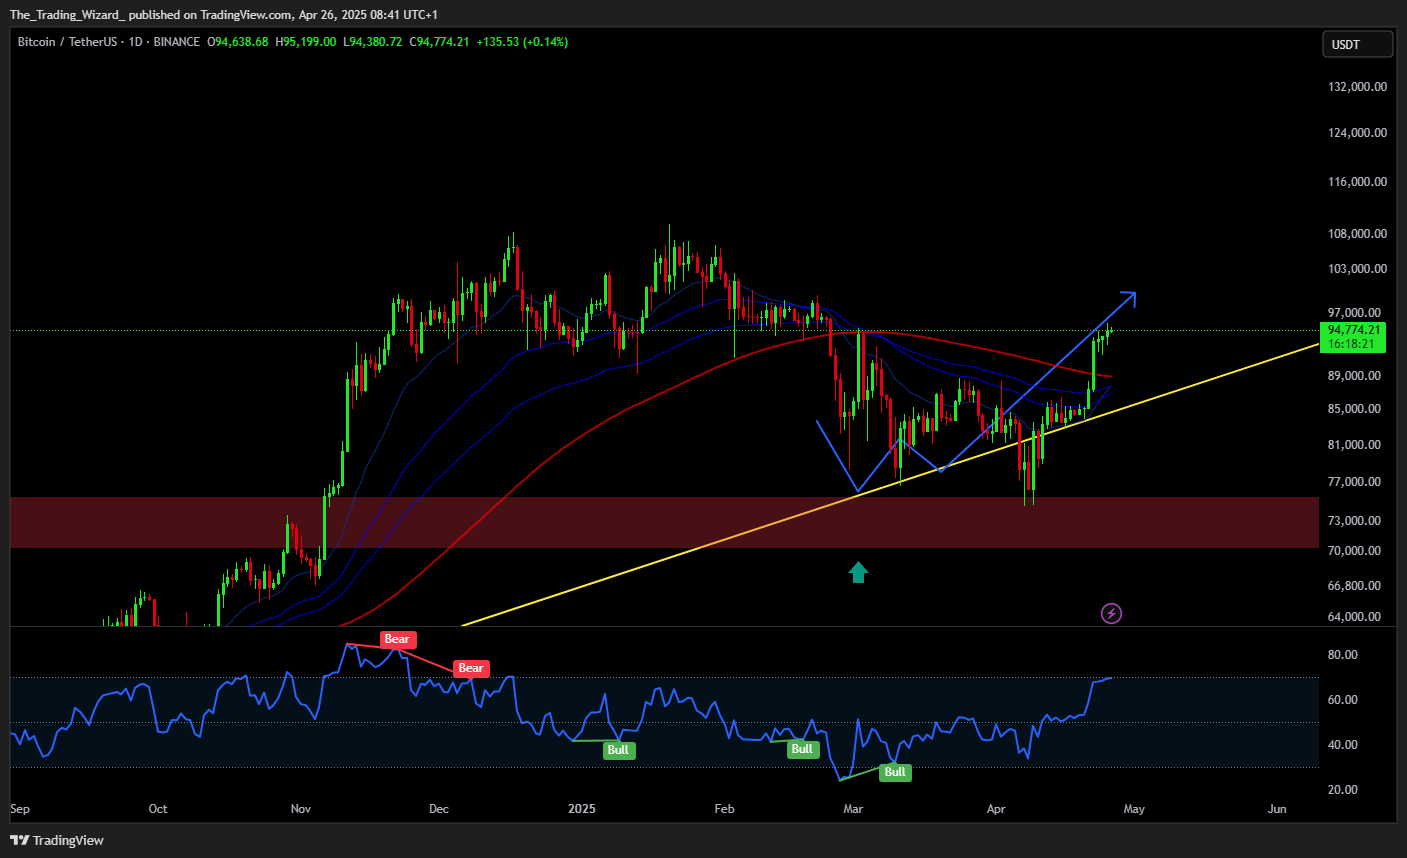Click the RSI 40.00 scale label
This screenshot has width=1407, height=858.
point(1342,745)
